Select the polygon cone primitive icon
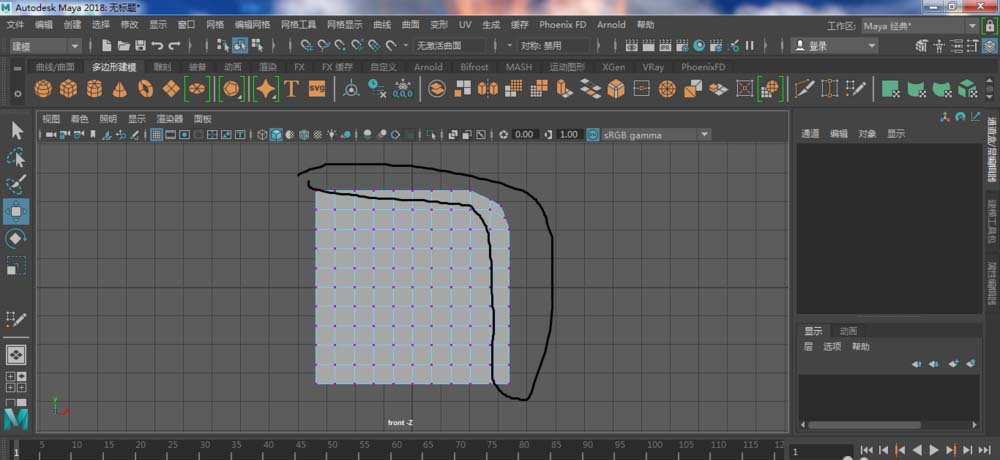 tap(120, 89)
